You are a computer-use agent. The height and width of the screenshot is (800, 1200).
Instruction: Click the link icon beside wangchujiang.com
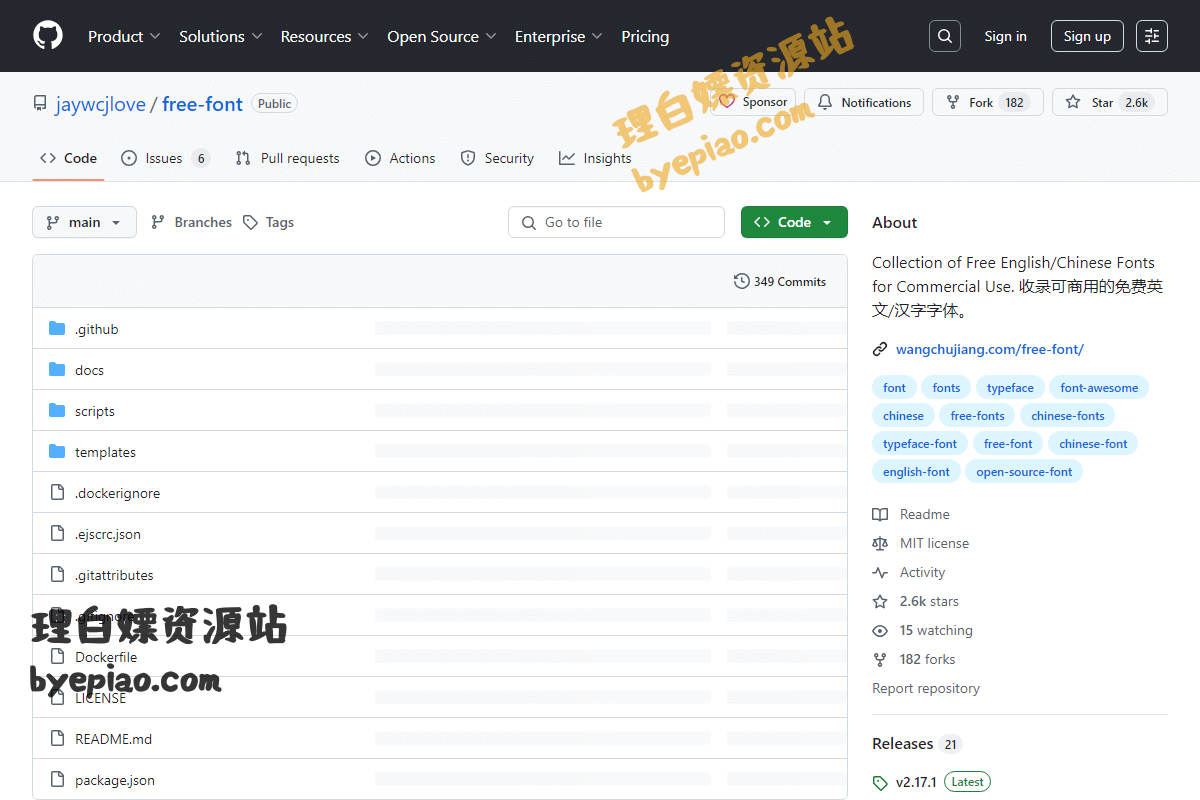(x=880, y=349)
